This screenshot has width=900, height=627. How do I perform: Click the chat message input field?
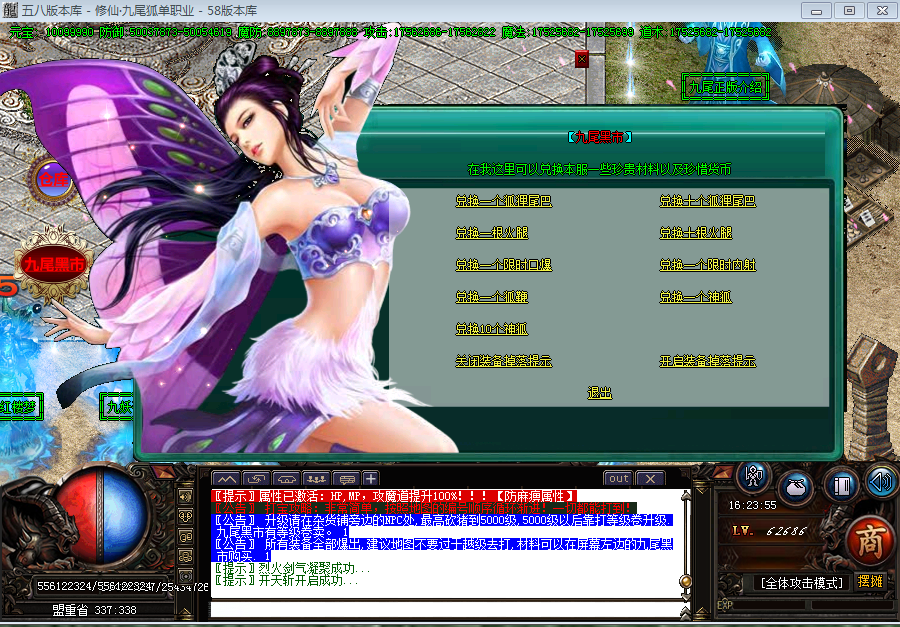click(x=440, y=607)
